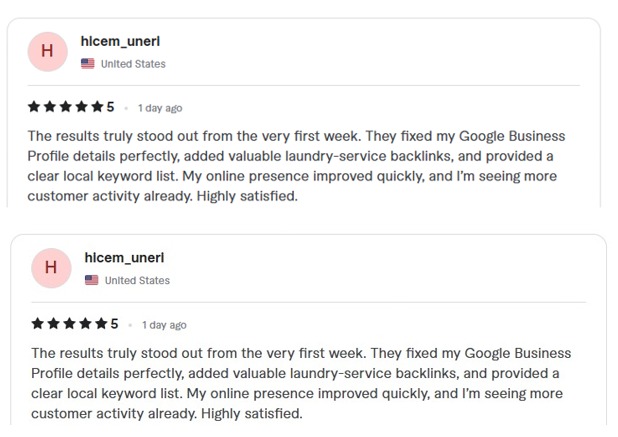Image resolution: width=618 pixels, height=437 pixels.
Task: Click the first star of the bottom review
Action: coord(38,324)
